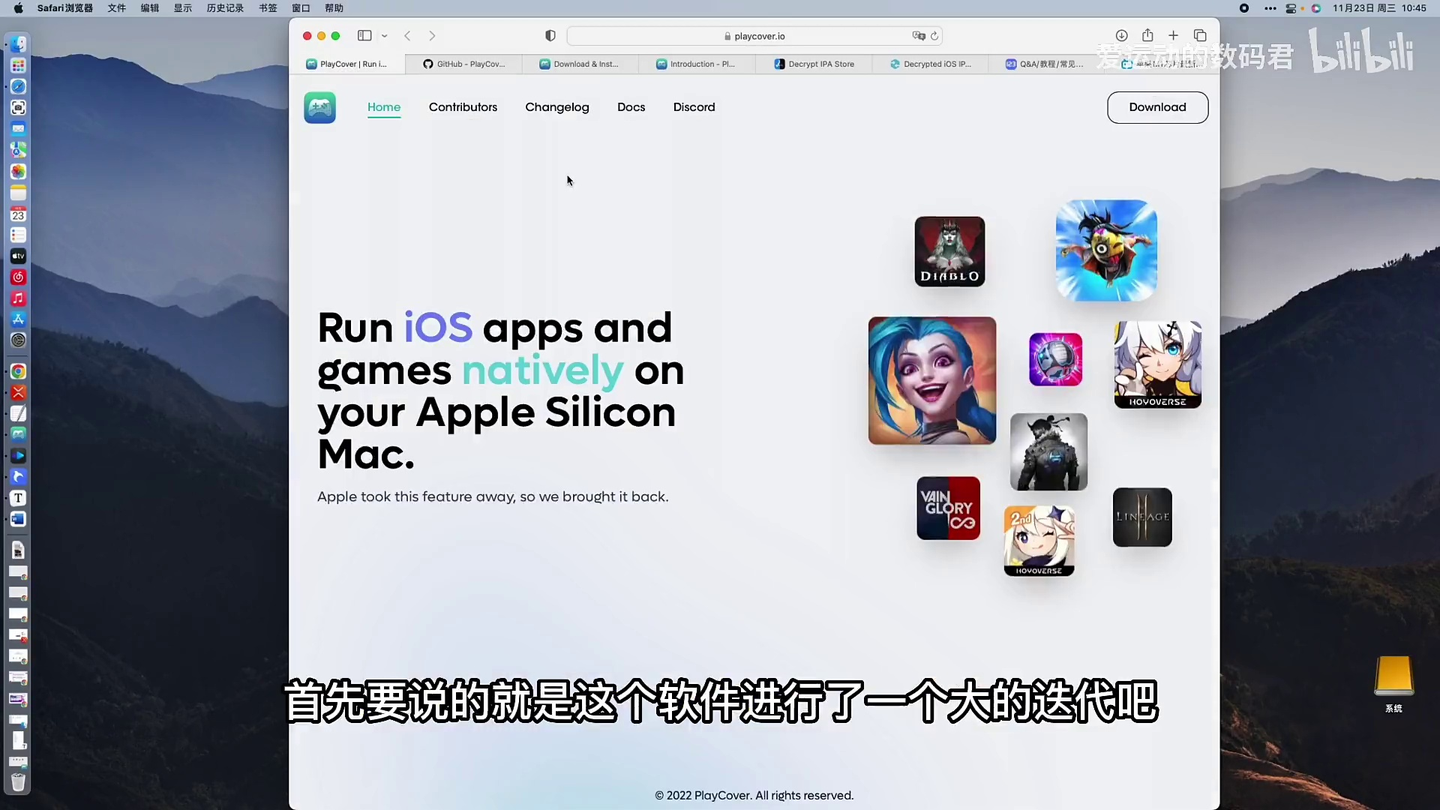Open the Trash in the dock
1440x810 pixels.
tap(18, 782)
